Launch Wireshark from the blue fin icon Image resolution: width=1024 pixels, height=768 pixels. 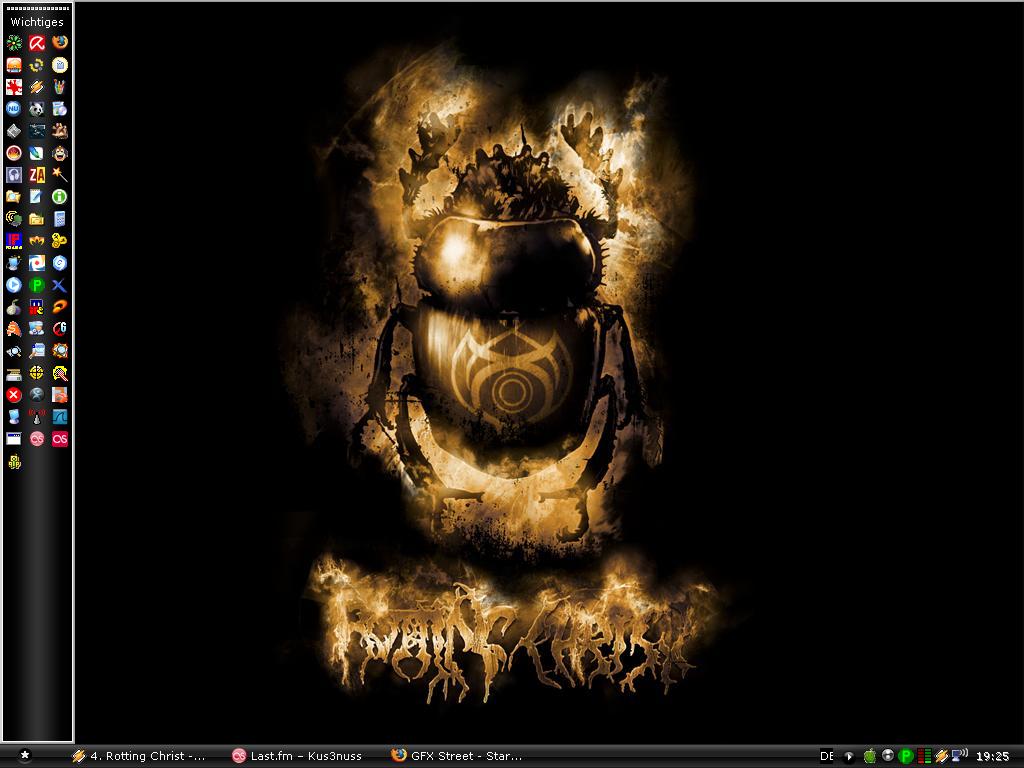(x=59, y=417)
